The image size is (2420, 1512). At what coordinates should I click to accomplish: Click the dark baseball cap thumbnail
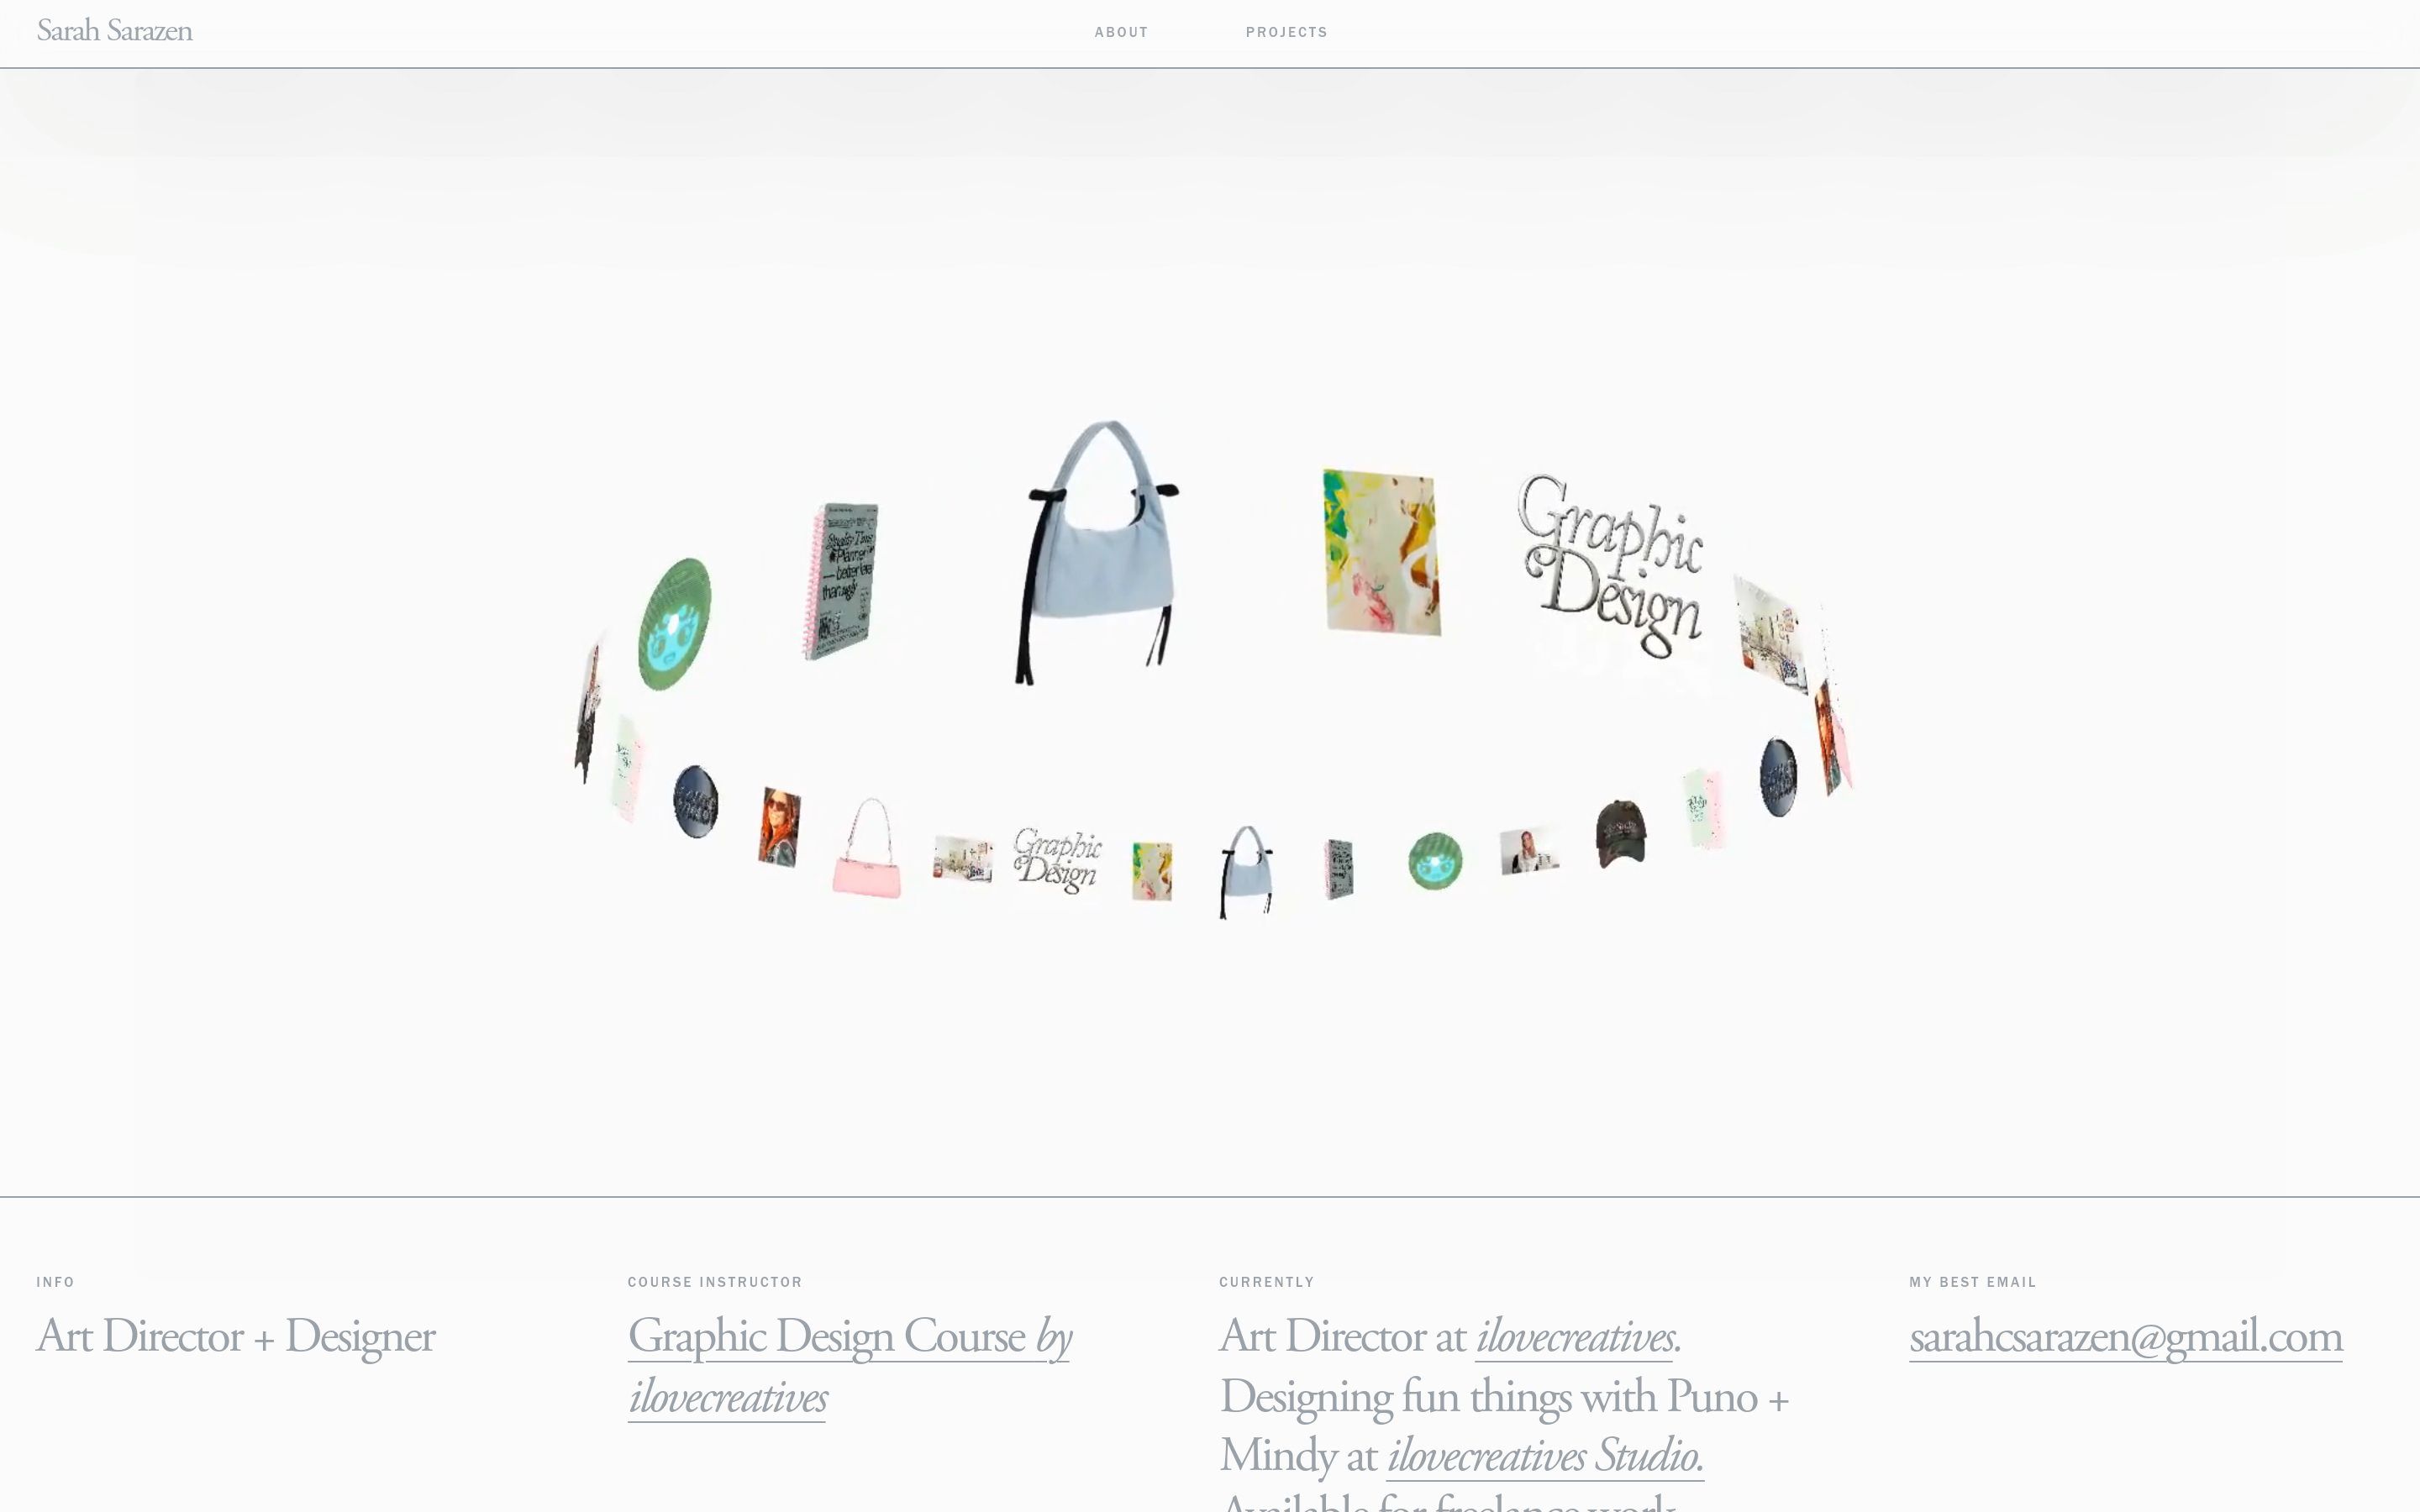[1620, 833]
